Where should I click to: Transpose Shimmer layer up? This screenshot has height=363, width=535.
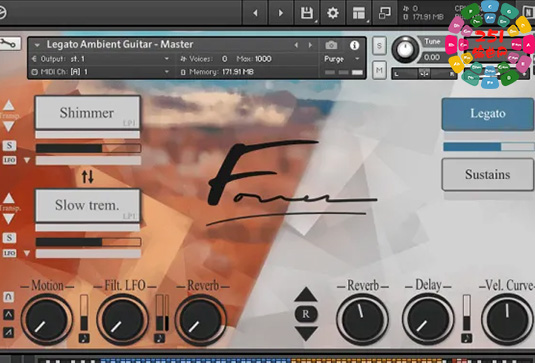(x=9, y=105)
